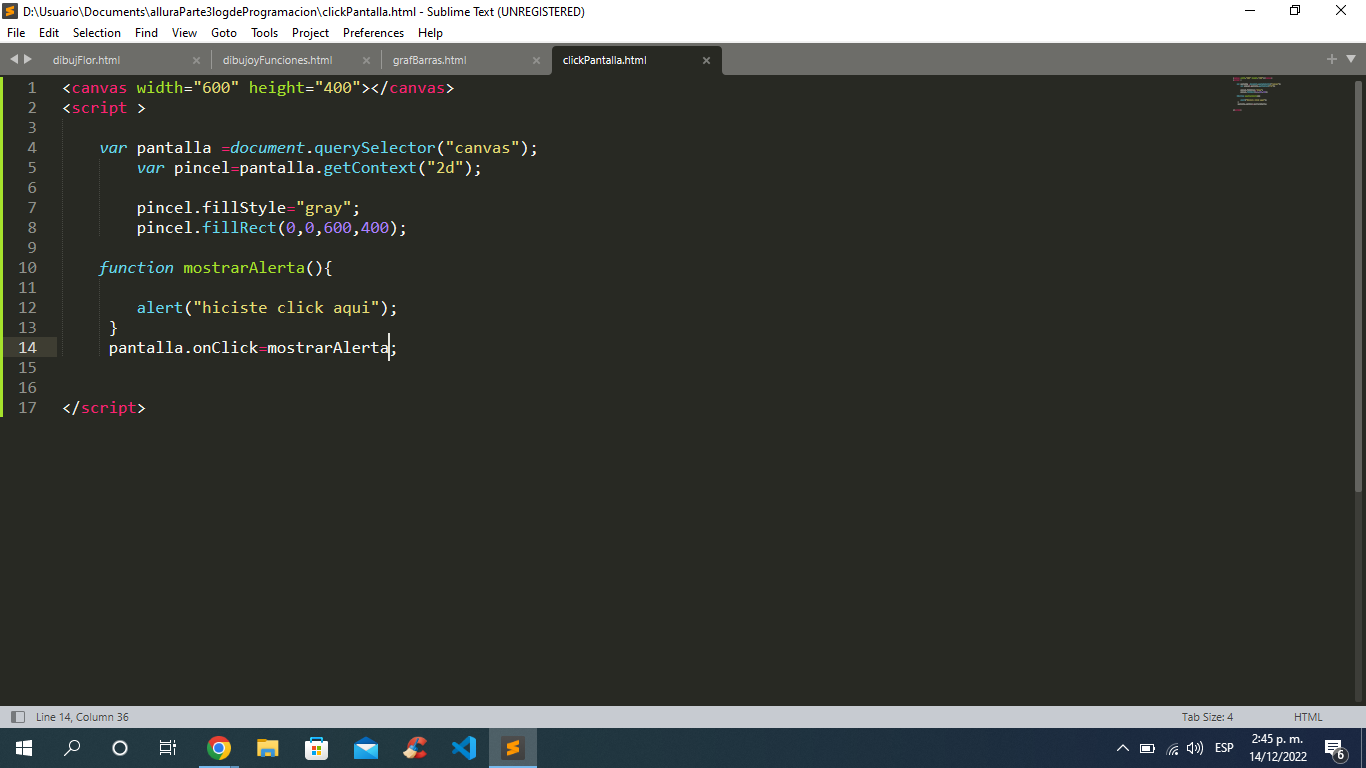Open the File menu

pos(15,33)
